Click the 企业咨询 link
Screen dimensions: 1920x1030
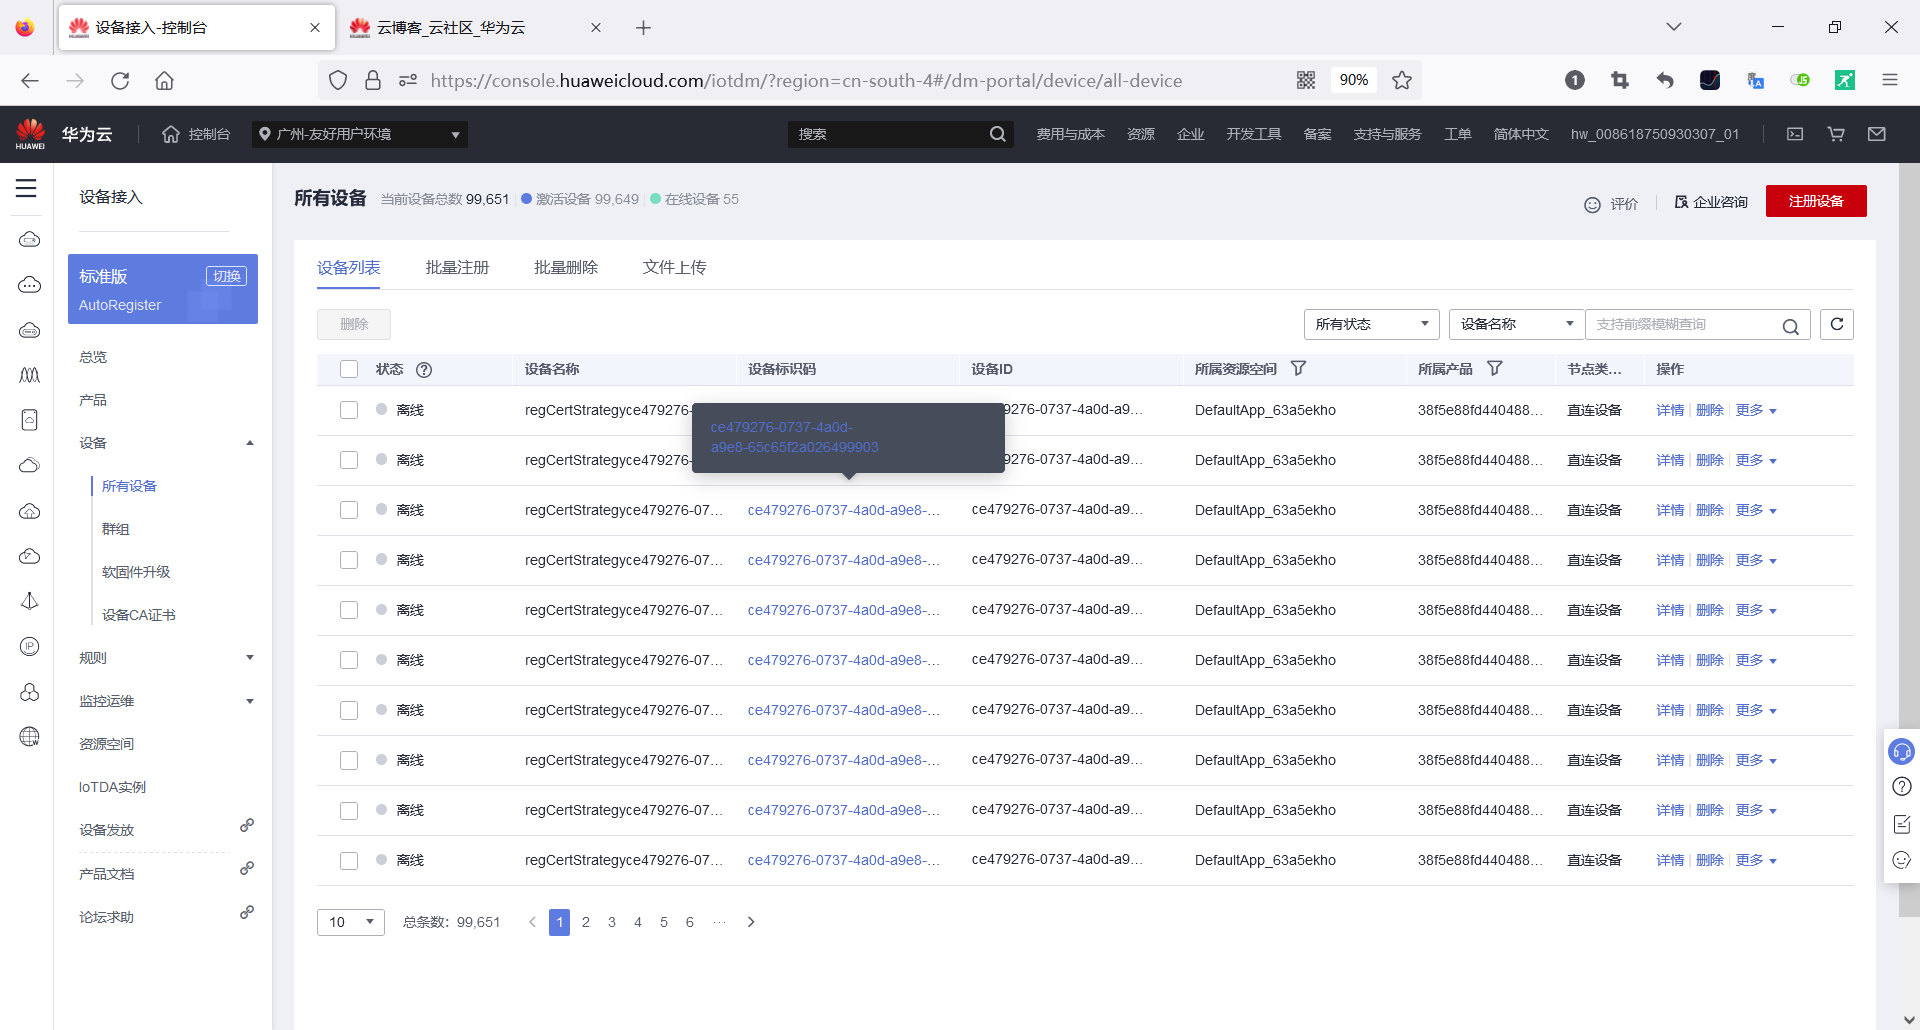[1711, 202]
